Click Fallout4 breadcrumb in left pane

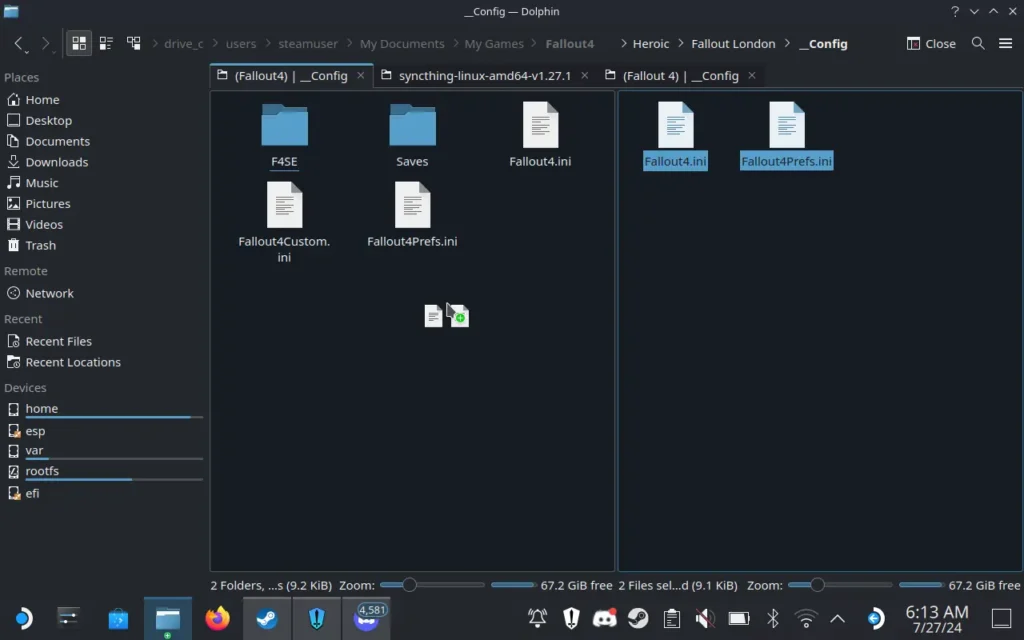coord(570,44)
